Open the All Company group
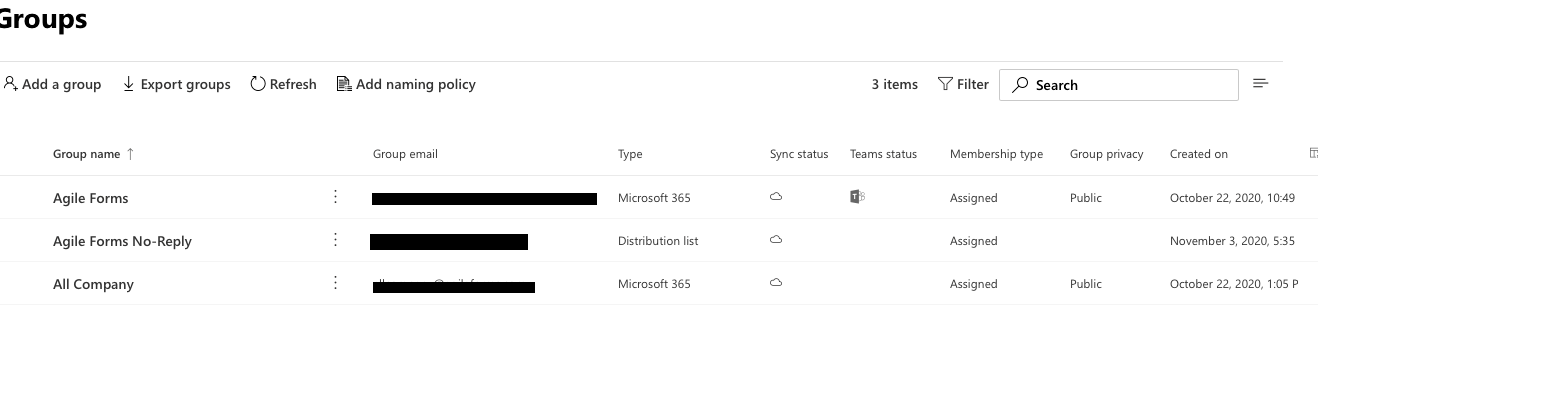 pyautogui.click(x=93, y=284)
